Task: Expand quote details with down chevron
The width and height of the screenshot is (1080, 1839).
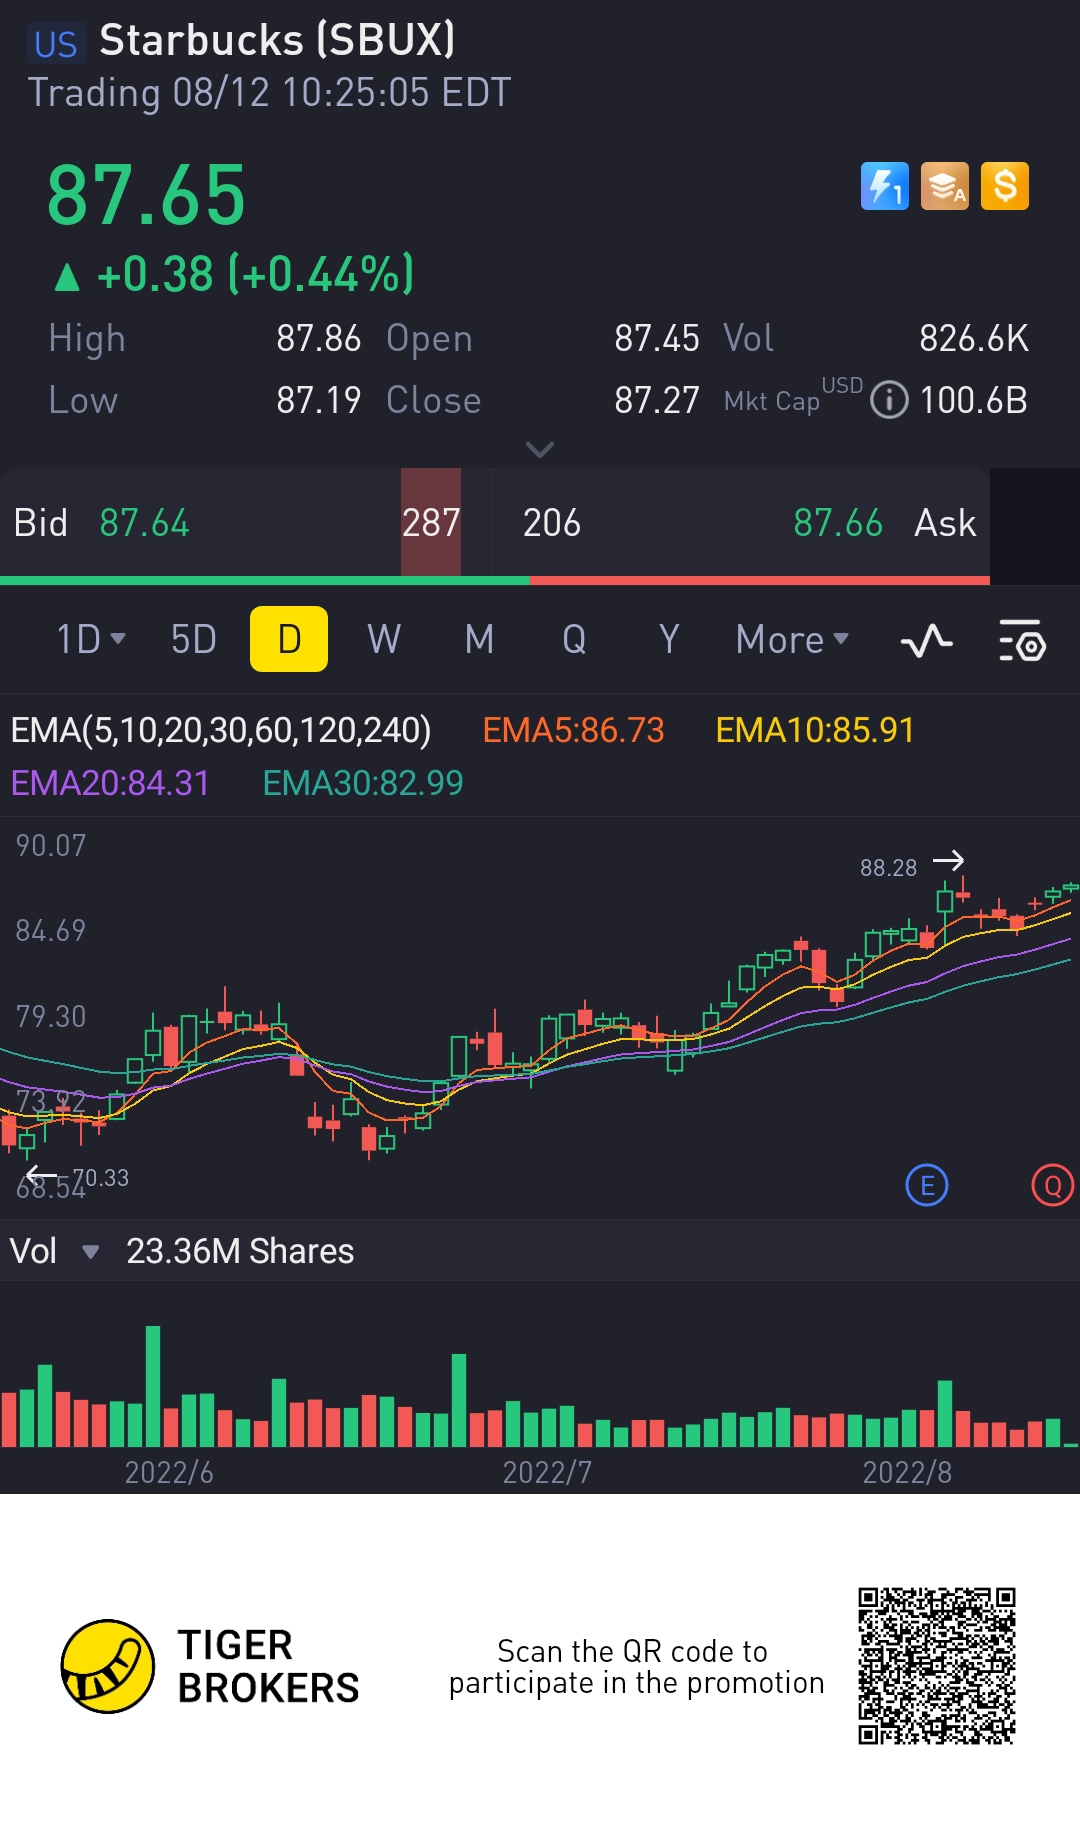Action: click(x=540, y=450)
